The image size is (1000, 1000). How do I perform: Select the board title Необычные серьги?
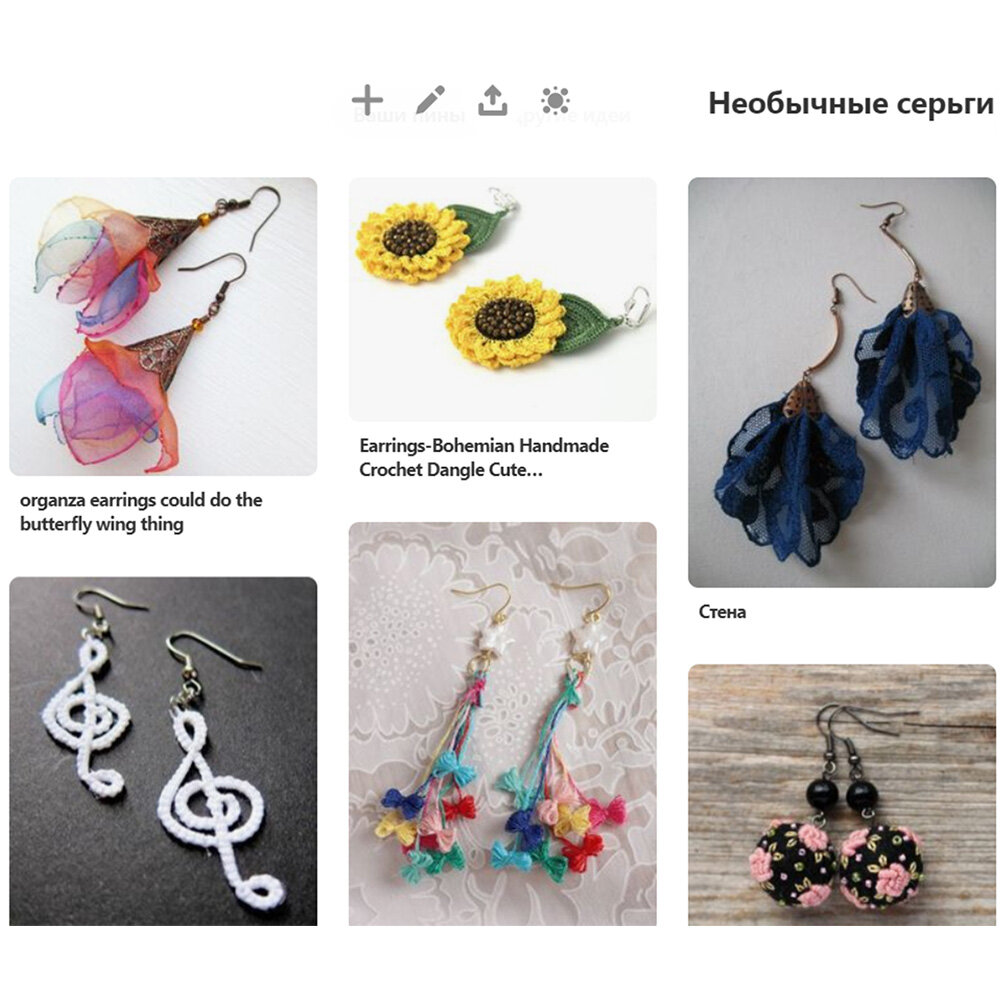(x=851, y=103)
